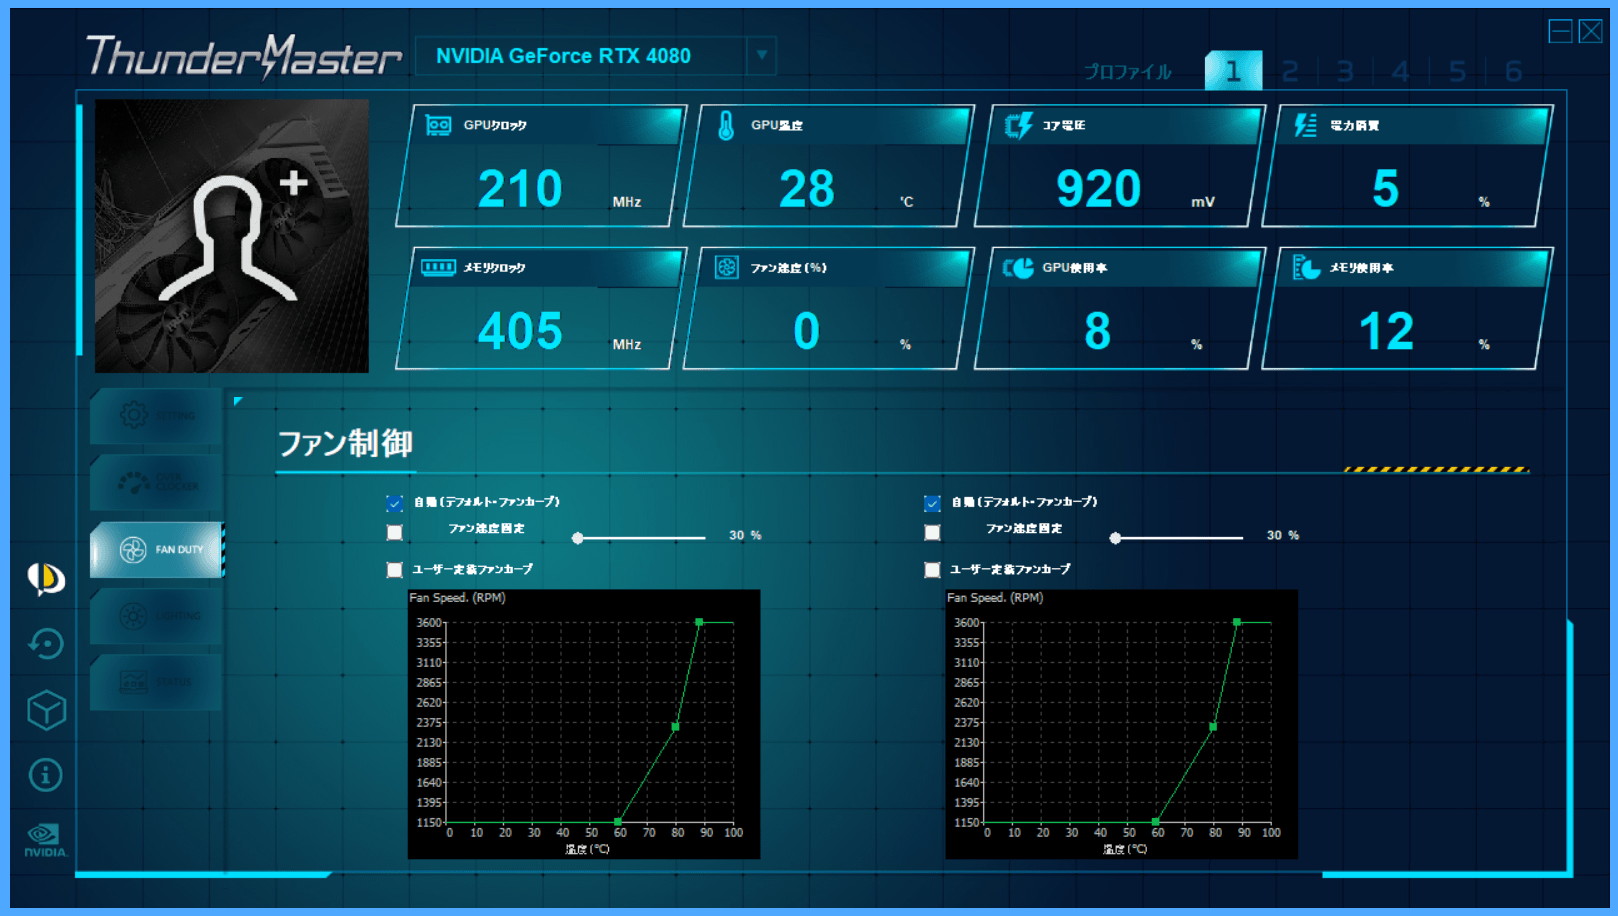Enable the left fan fixed speed checkbox
1618x916 pixels.
[395, 533]
